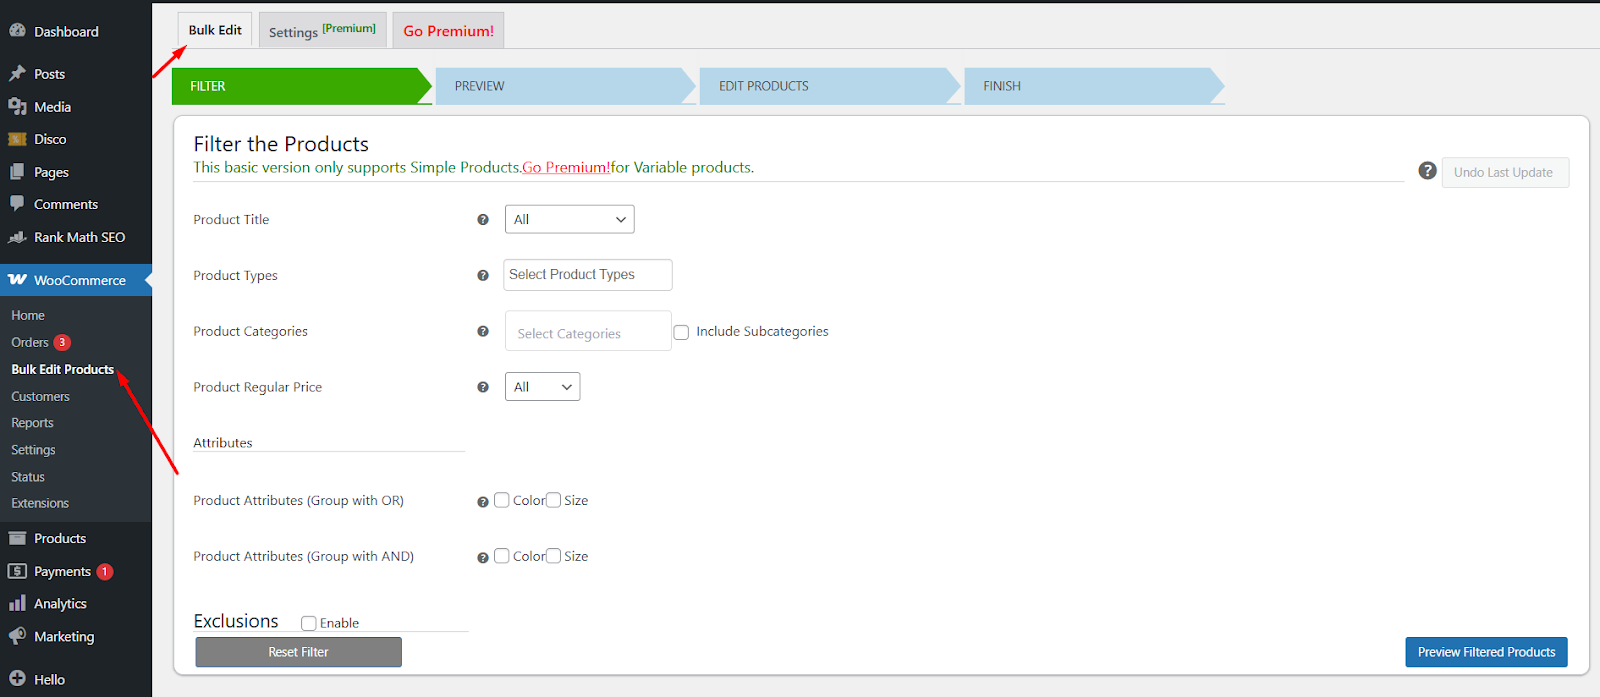Click the Media library icon

click(17, 106)
